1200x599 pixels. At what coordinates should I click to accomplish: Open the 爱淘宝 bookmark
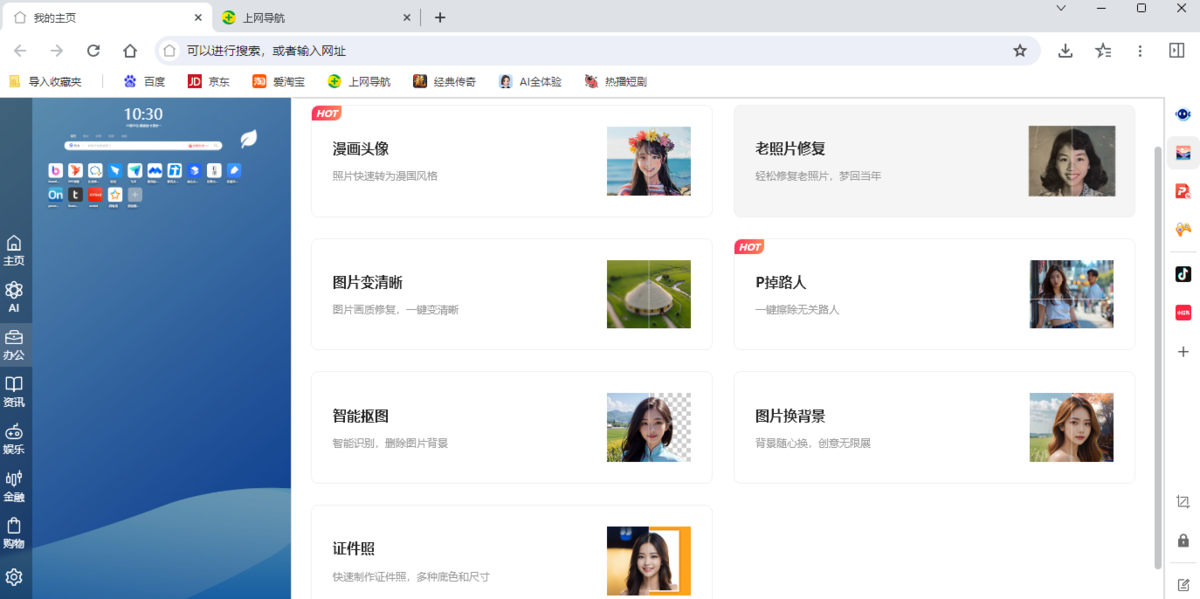click(x=279, y=82)
